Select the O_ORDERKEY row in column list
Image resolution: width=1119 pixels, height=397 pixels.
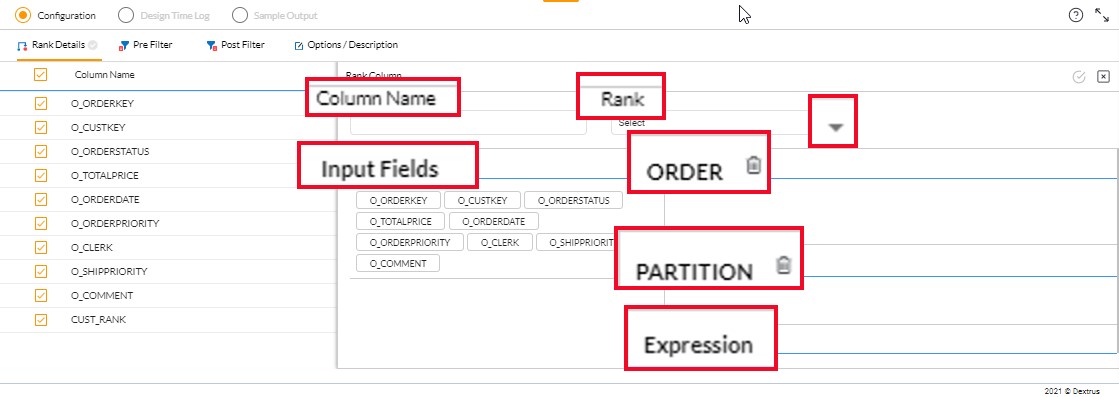(168, 104)
